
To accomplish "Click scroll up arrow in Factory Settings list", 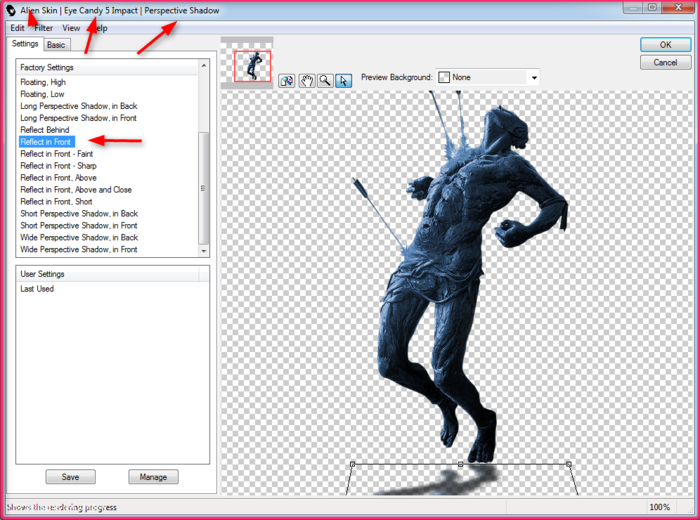I will (x=204, y=66).
